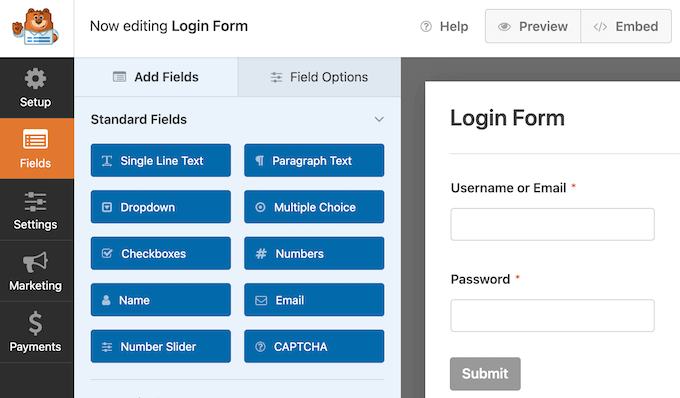Add a Paragraph Text field

click(314, 160)
